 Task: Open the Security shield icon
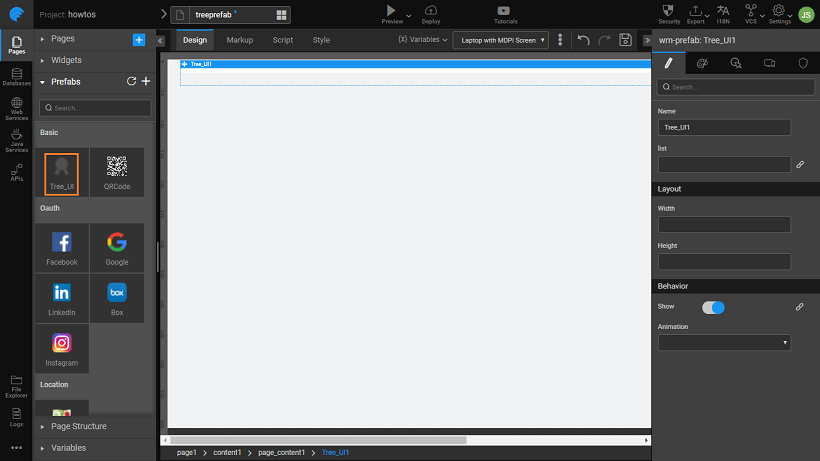tap(669, 10)
